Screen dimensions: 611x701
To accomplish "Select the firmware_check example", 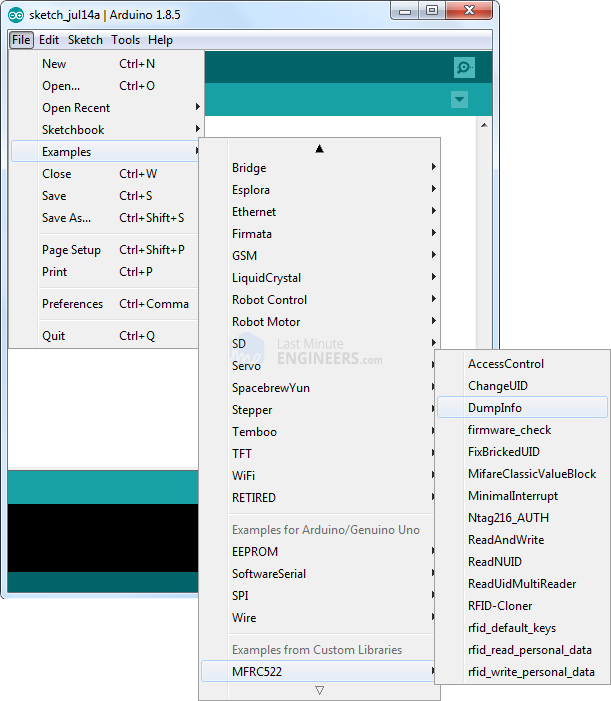I will tap(509, 430).
